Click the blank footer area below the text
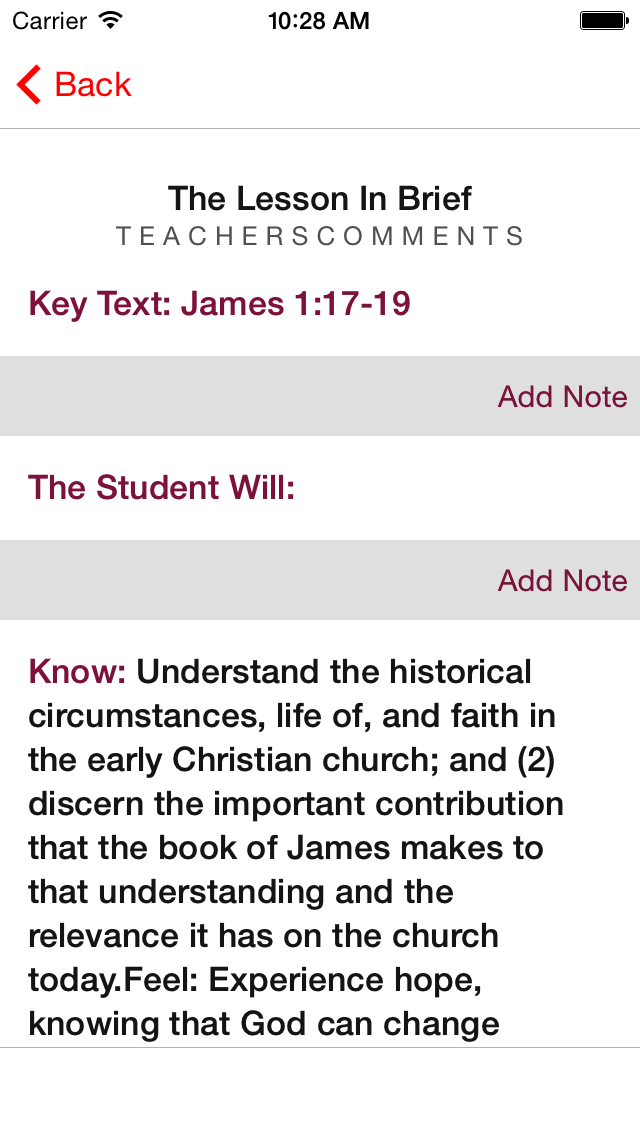Viewport: 640px width, 1136px height. pyautogui.click(x=320, y=1092)
